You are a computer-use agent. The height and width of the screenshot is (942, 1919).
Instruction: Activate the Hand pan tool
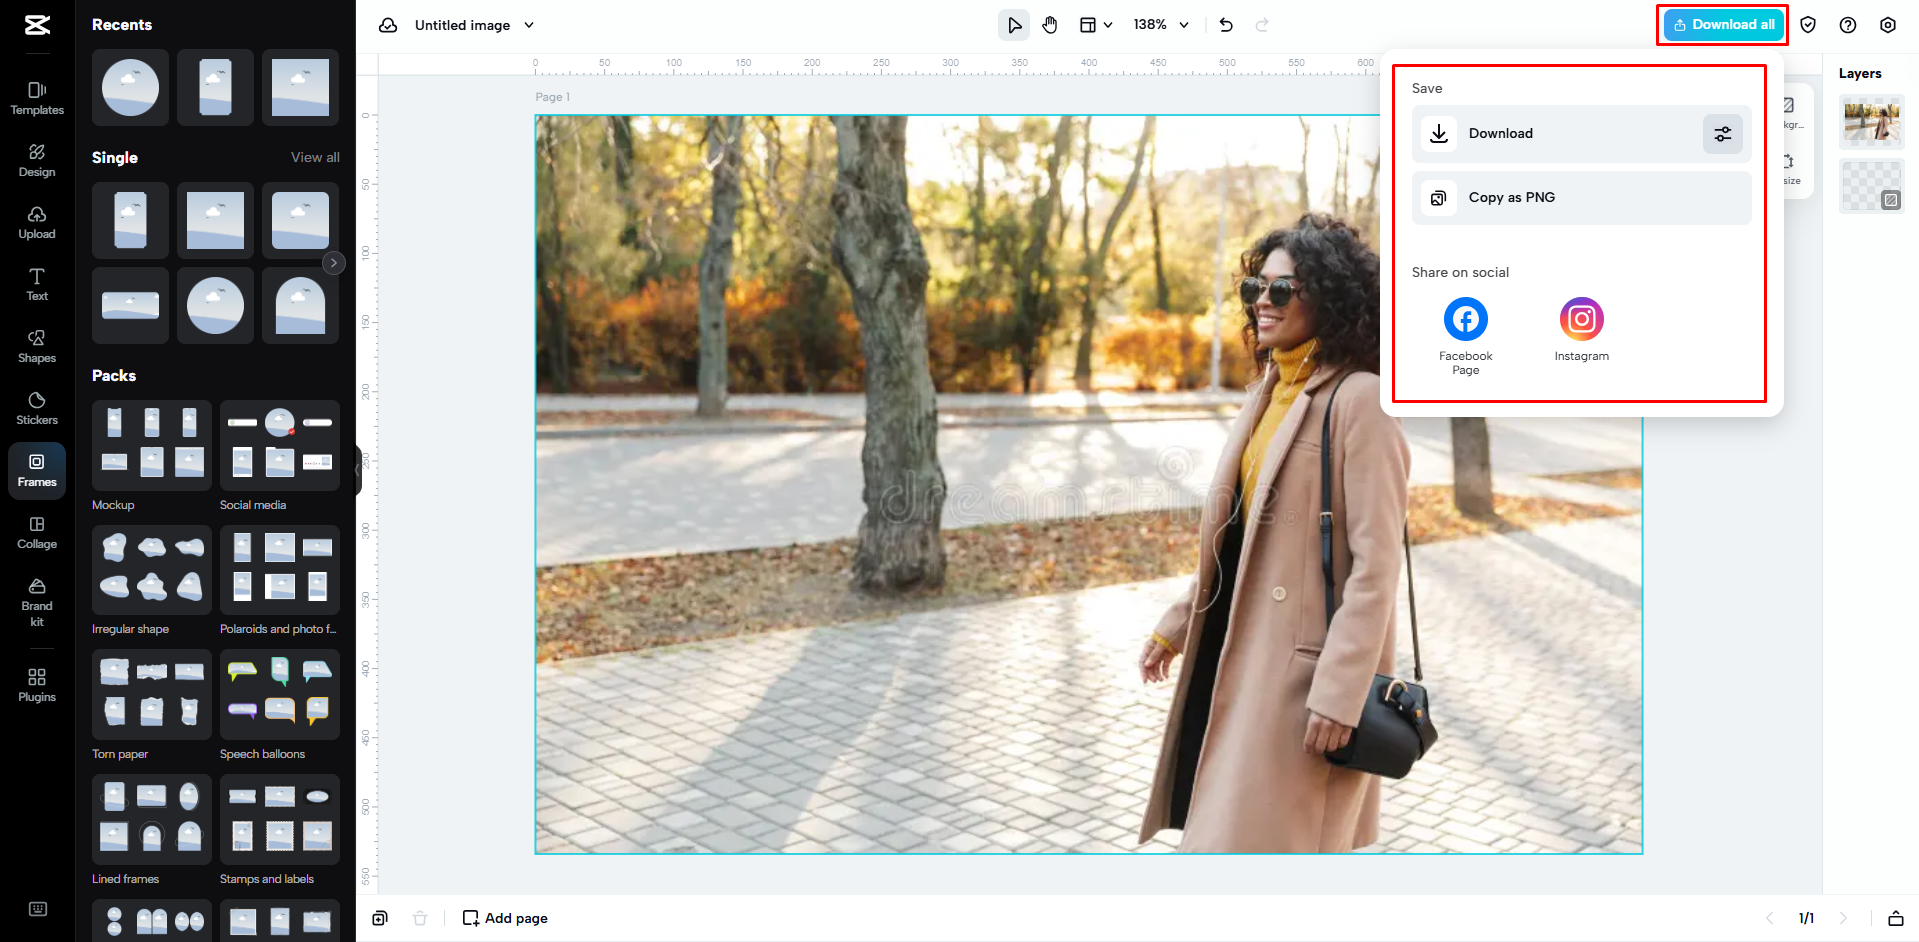(1050, 25)
